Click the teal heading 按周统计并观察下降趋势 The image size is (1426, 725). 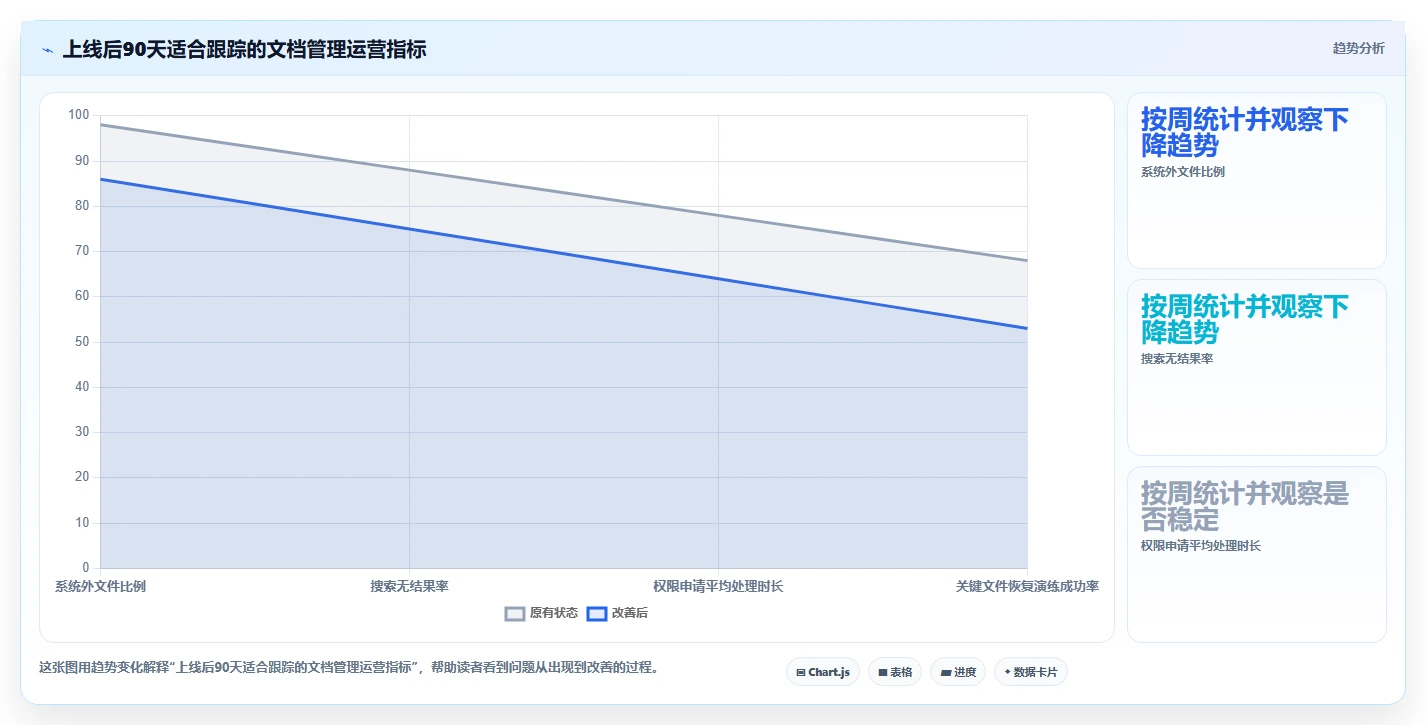pos(1245,319)
